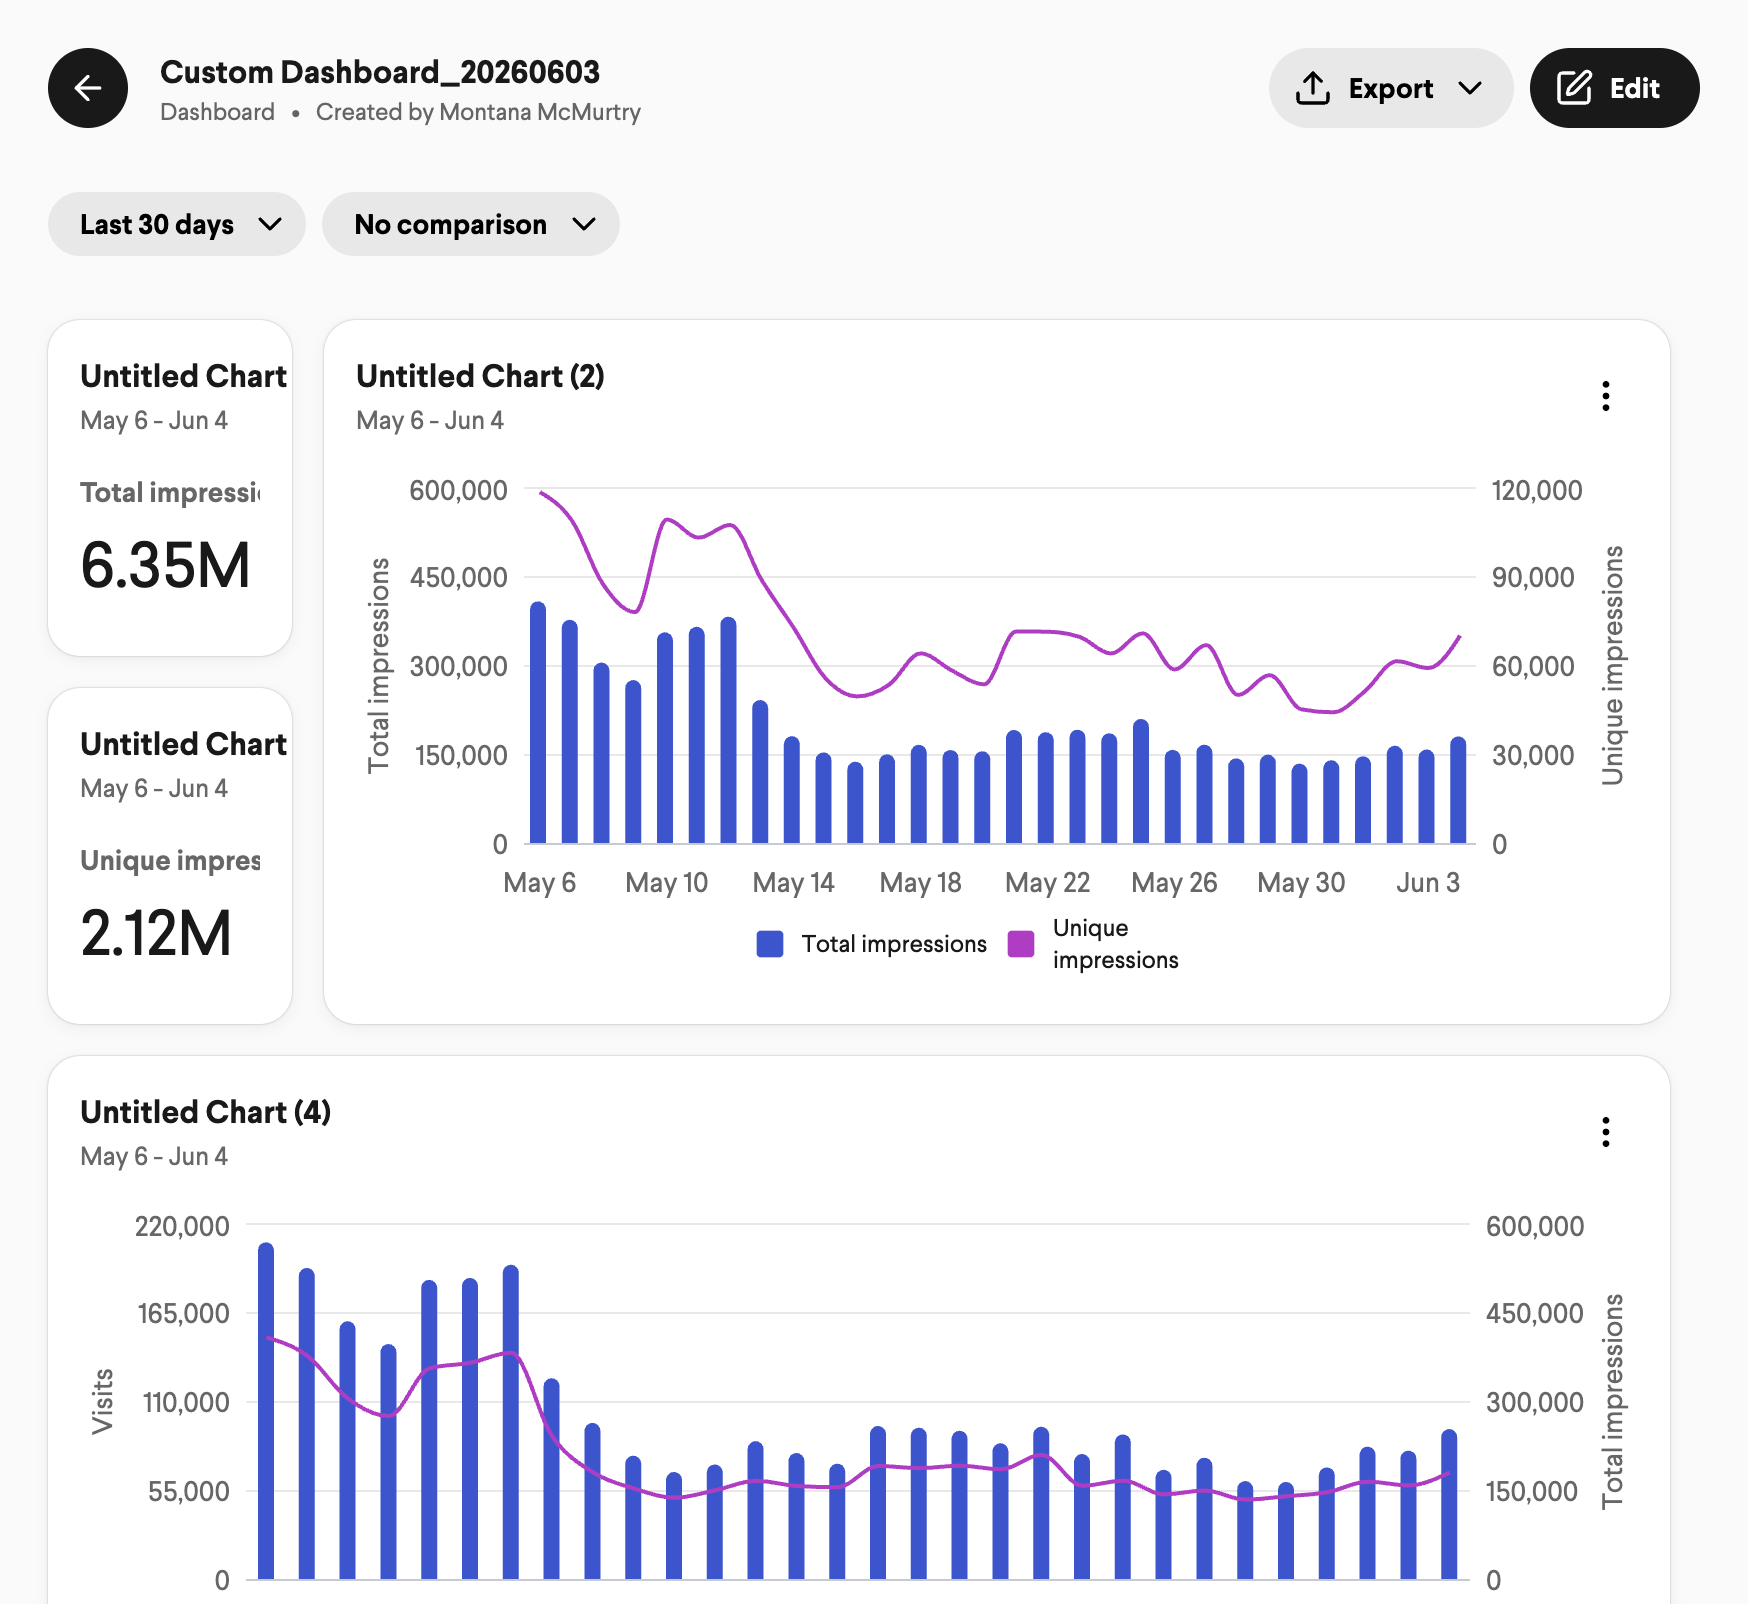The image size is (1748, 1604).
Task: Open the Export dropdown menu
Action: [1390, 88]
